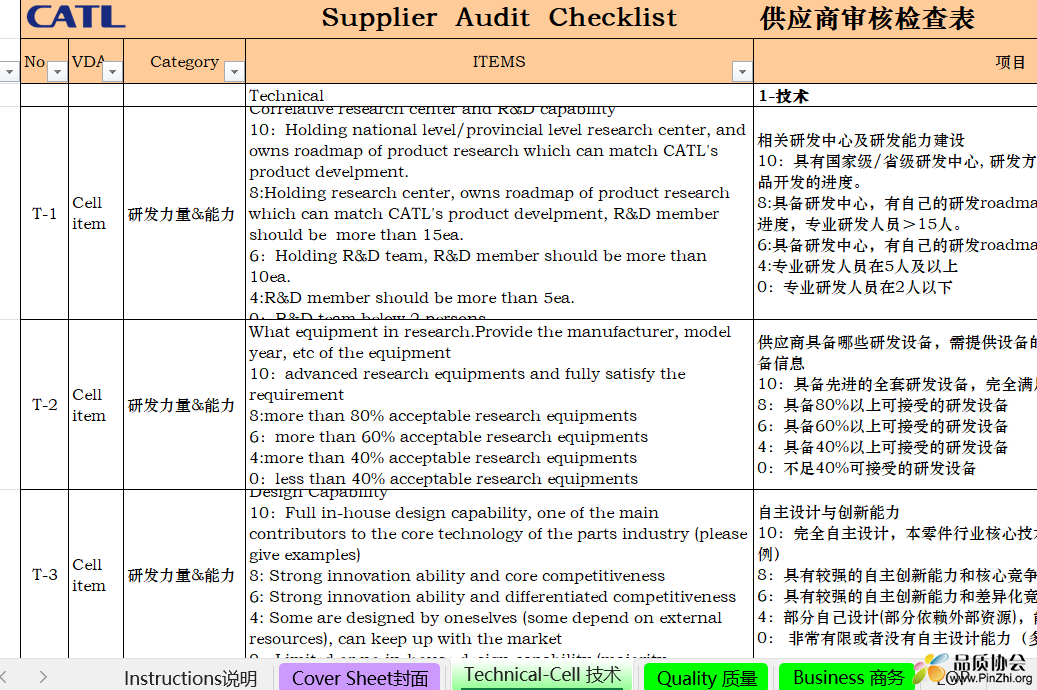Click the CATL logo in the header

[76, 17]
